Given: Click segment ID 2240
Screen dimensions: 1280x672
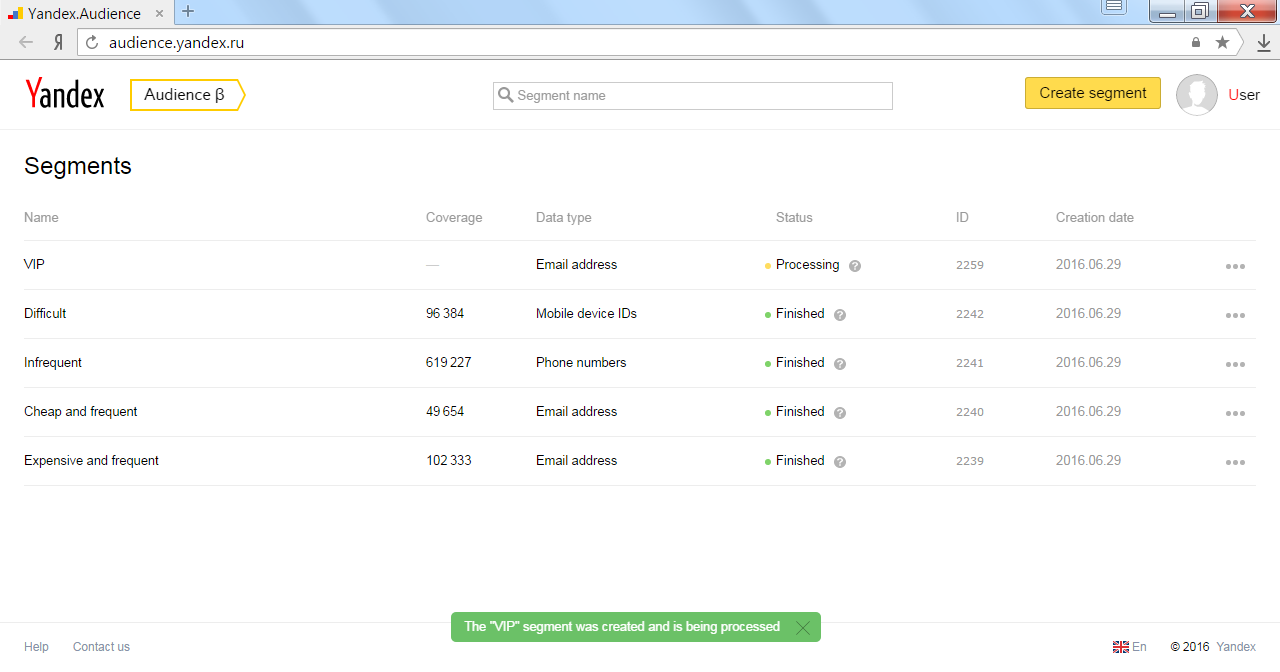Looking at the screenshot, I should coord(970,412).
